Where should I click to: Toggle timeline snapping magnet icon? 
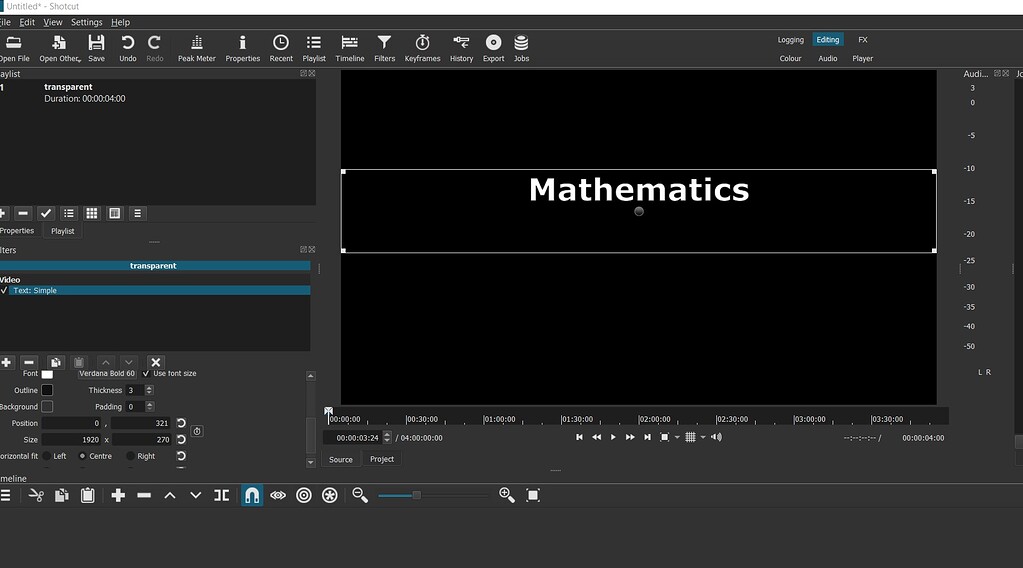click(x=252, y=495)
